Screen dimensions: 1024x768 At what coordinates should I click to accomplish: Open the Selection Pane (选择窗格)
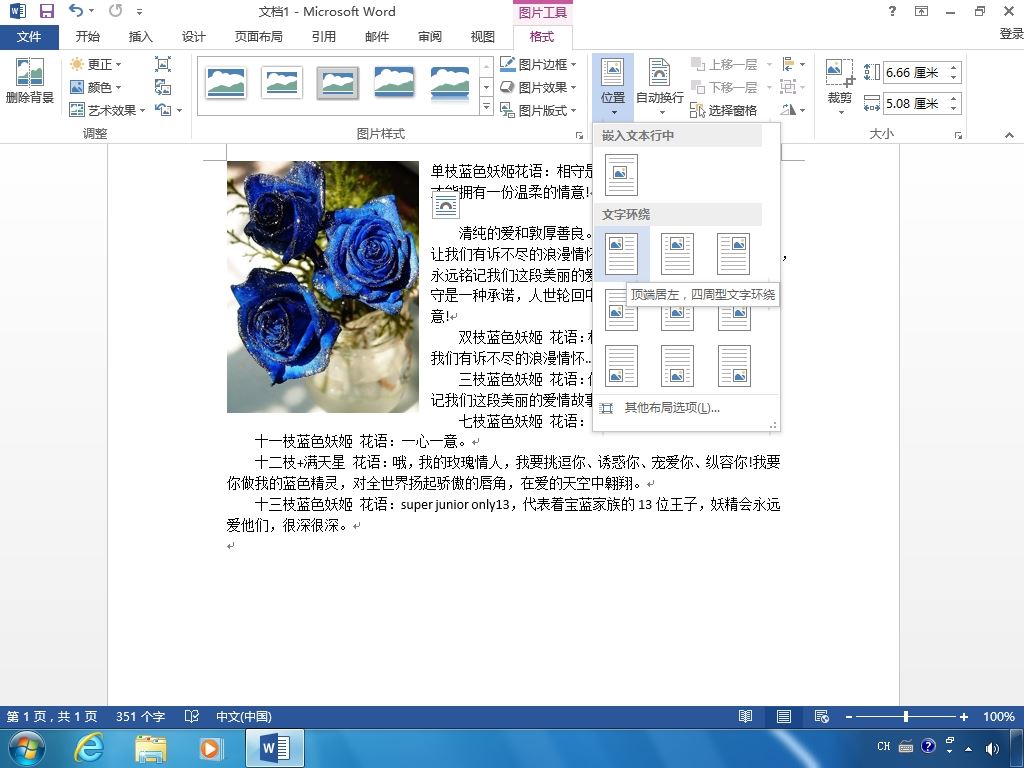724,110
